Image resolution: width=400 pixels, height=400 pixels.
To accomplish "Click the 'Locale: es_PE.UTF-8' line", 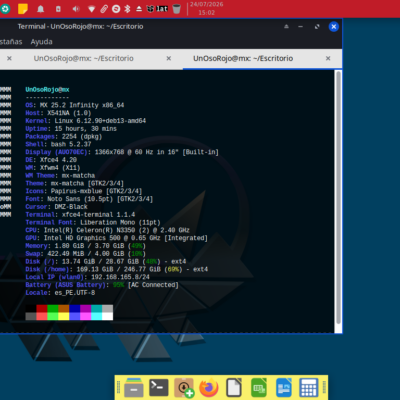I will pyautogui.click(x=60, y=293).
